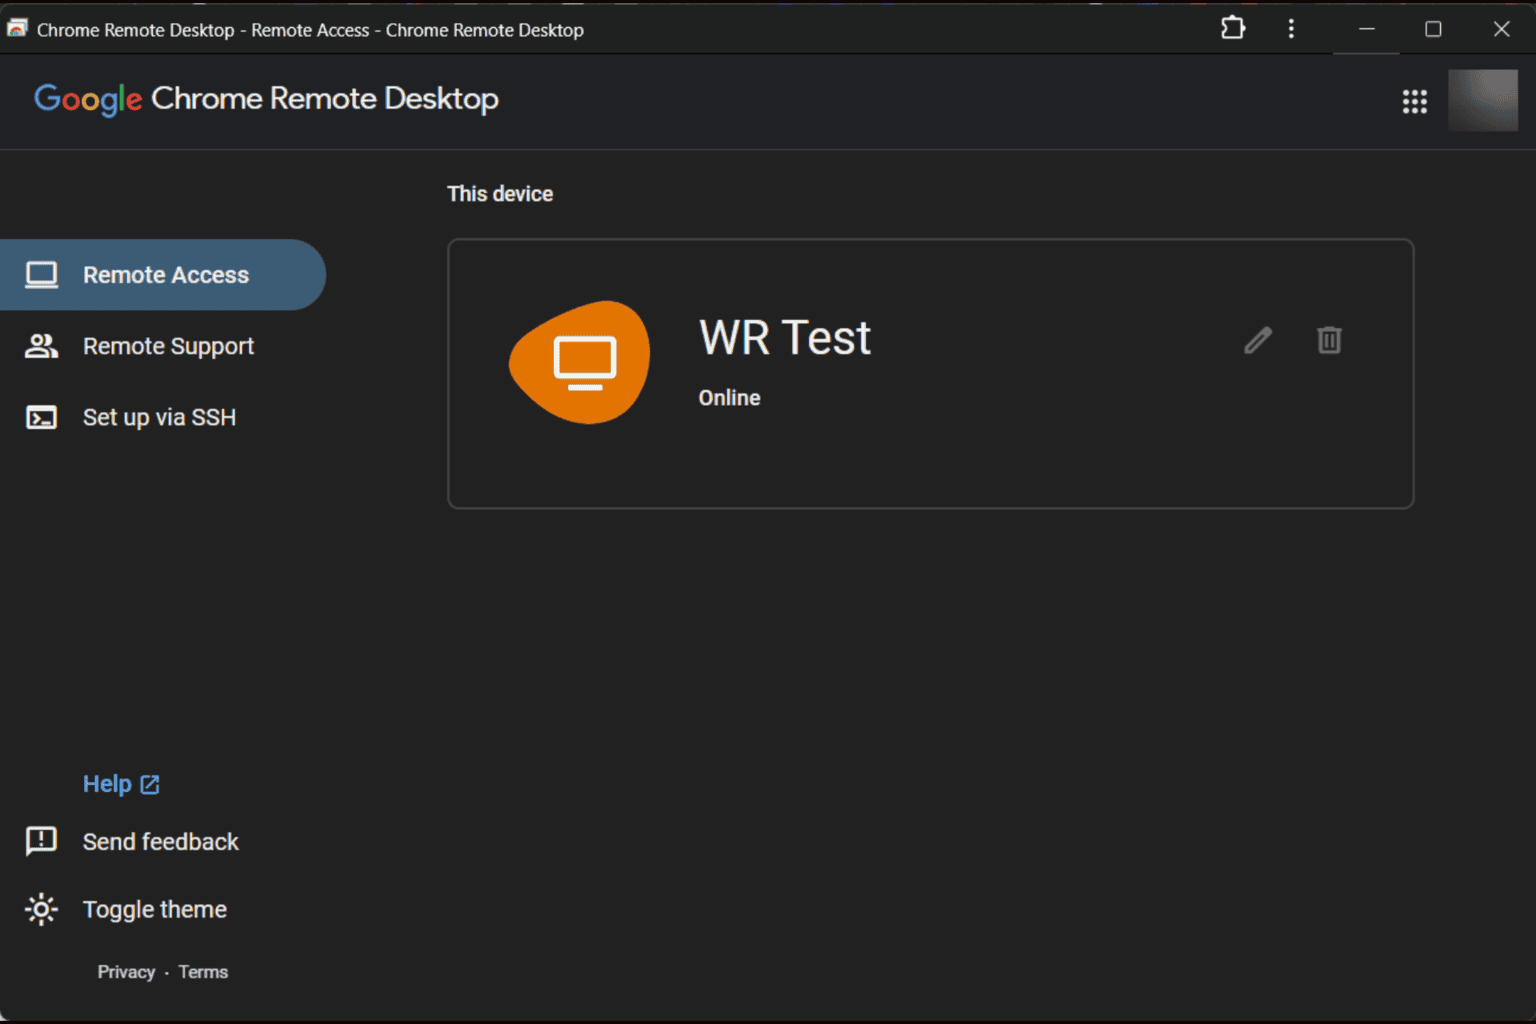Maximize the Chrome Remote Desktop window
The height and width of the screenshot is (1024, 1536).
point(1433,29)
